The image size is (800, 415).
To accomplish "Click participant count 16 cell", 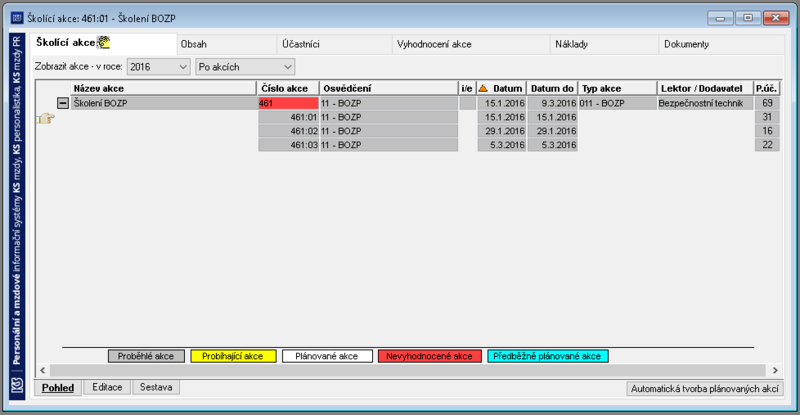I will pyautogui.click(x=767, y=131).
